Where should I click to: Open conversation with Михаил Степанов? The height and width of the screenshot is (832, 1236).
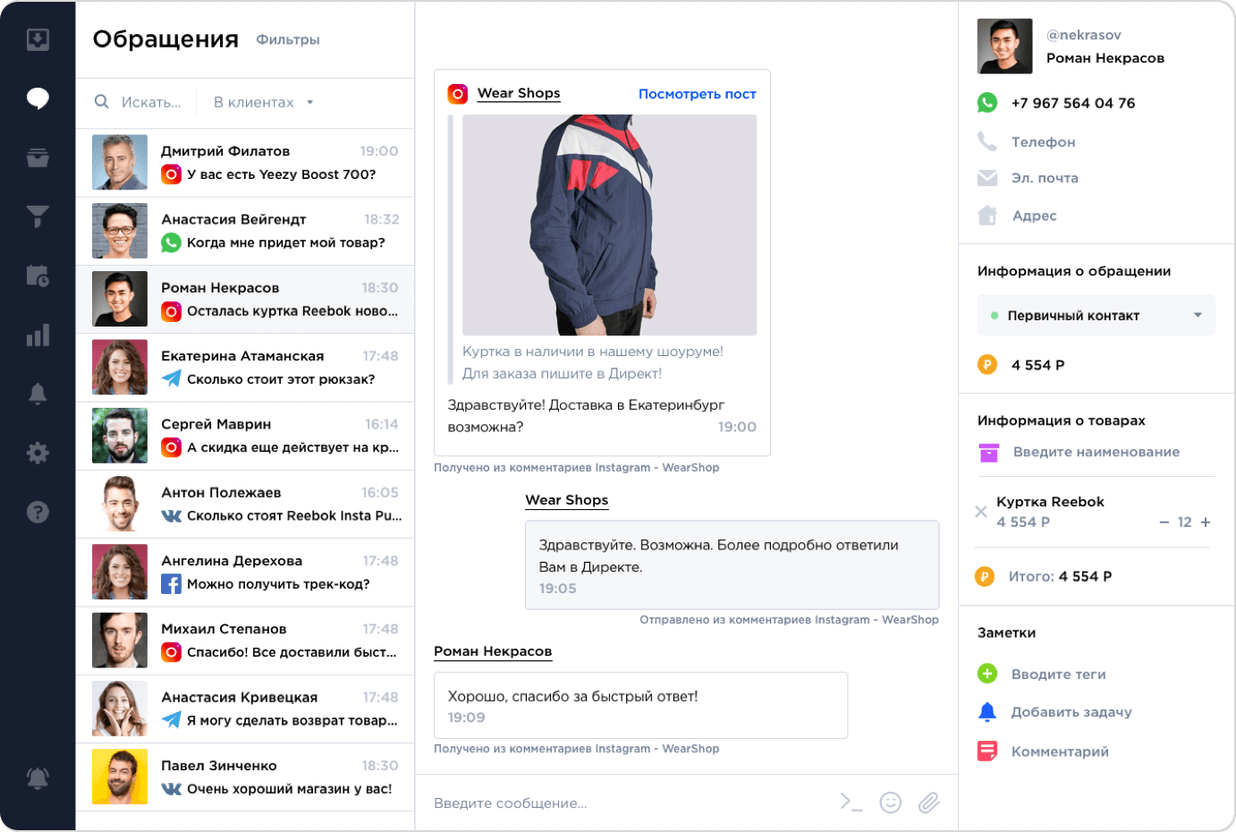[x=245, y=640]
